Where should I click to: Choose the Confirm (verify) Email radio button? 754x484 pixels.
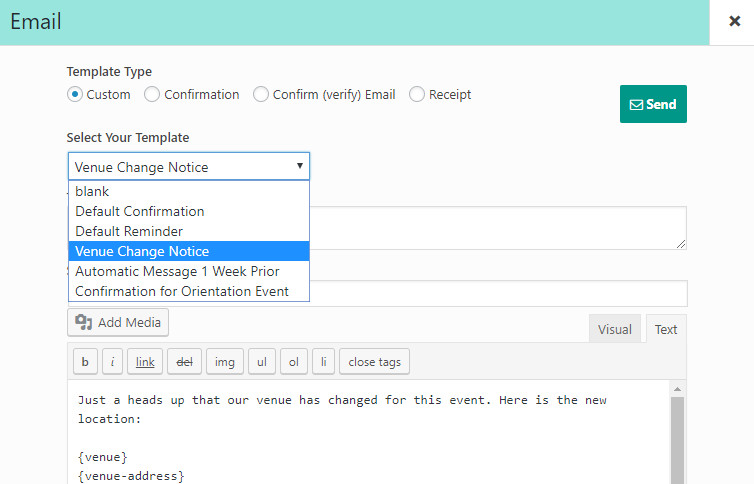coord(261,94)
